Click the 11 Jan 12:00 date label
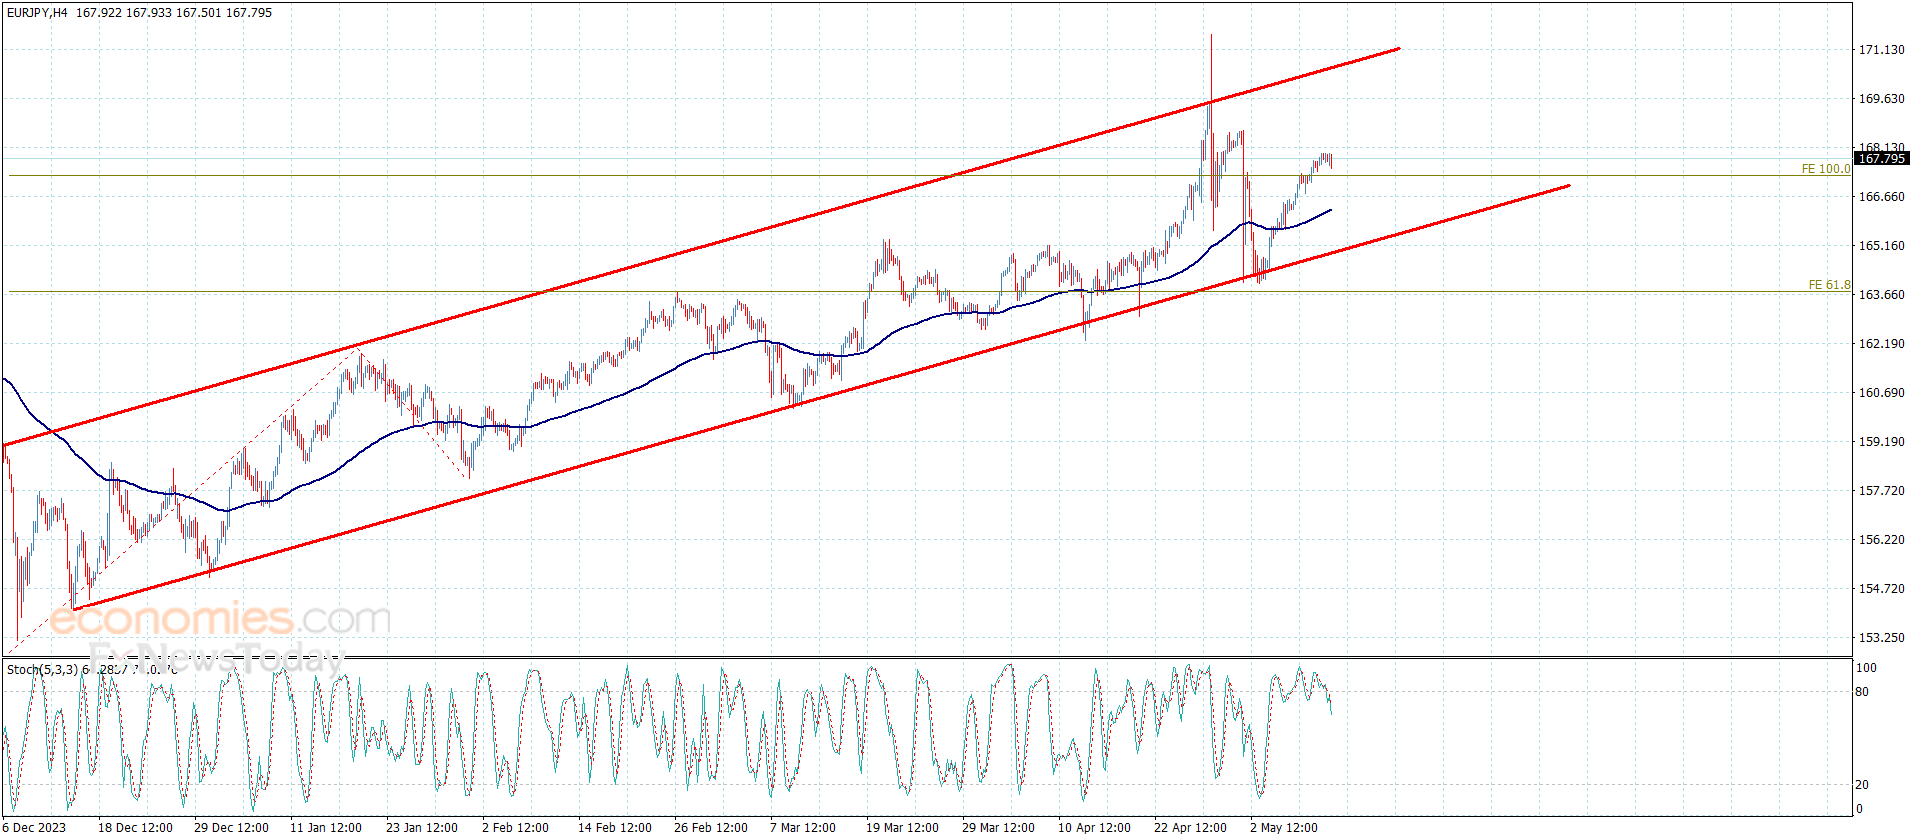 coord(326,828)
